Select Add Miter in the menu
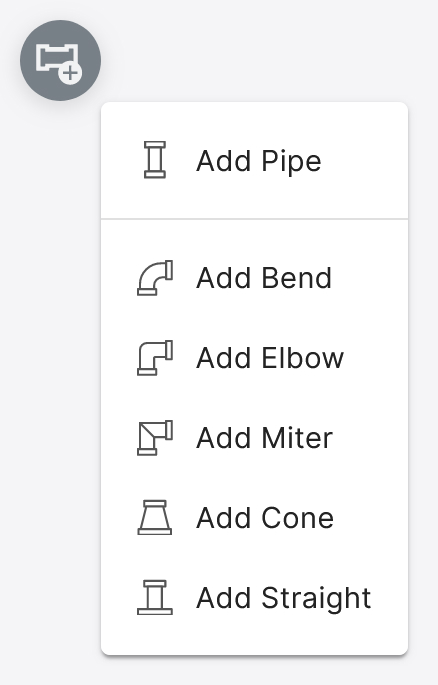The width and height of the screenshot is (438, 685). [x=255, y=438]
